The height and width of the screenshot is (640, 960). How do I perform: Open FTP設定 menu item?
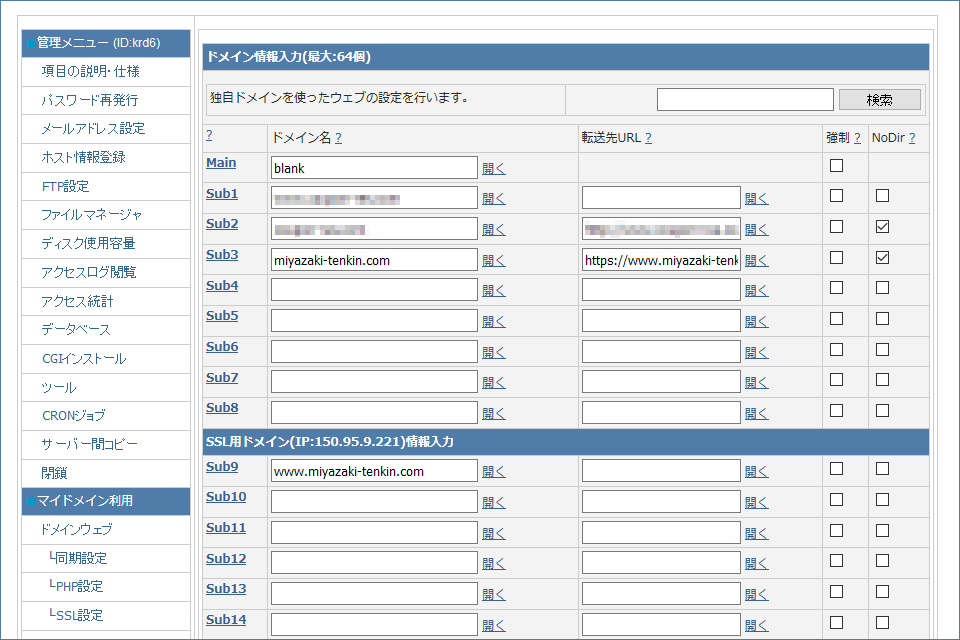click(x=66, y=186)
